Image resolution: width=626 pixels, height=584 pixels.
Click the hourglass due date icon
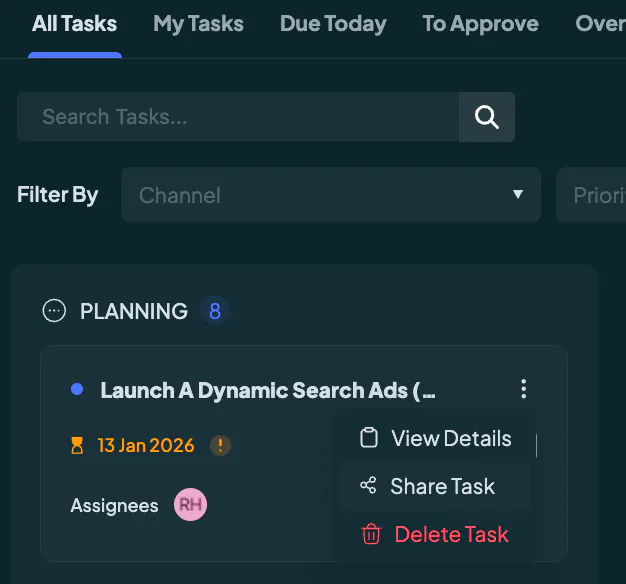pyautogui.click(x=77, y=445)
